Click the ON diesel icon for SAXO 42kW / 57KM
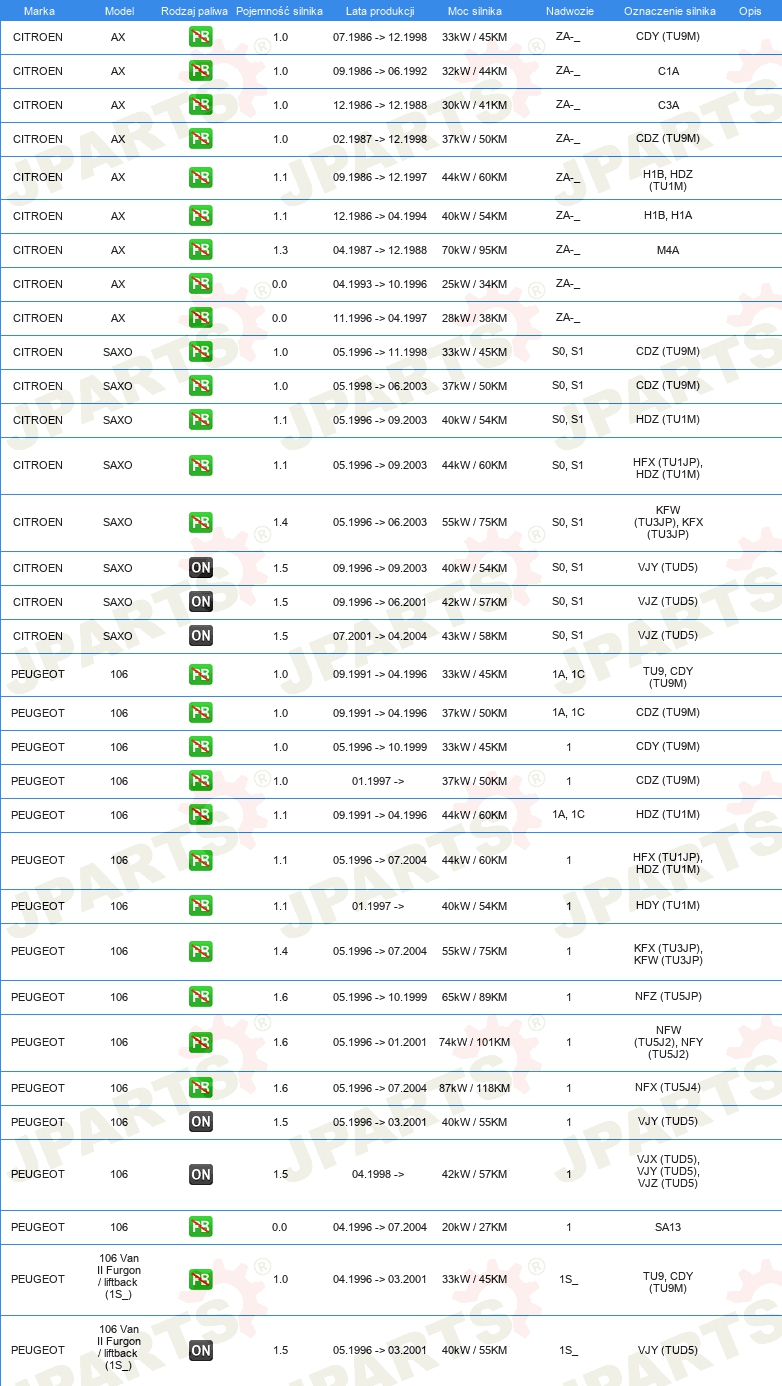This screenshot has height=1386, width=782. click(x=201, y=602)
